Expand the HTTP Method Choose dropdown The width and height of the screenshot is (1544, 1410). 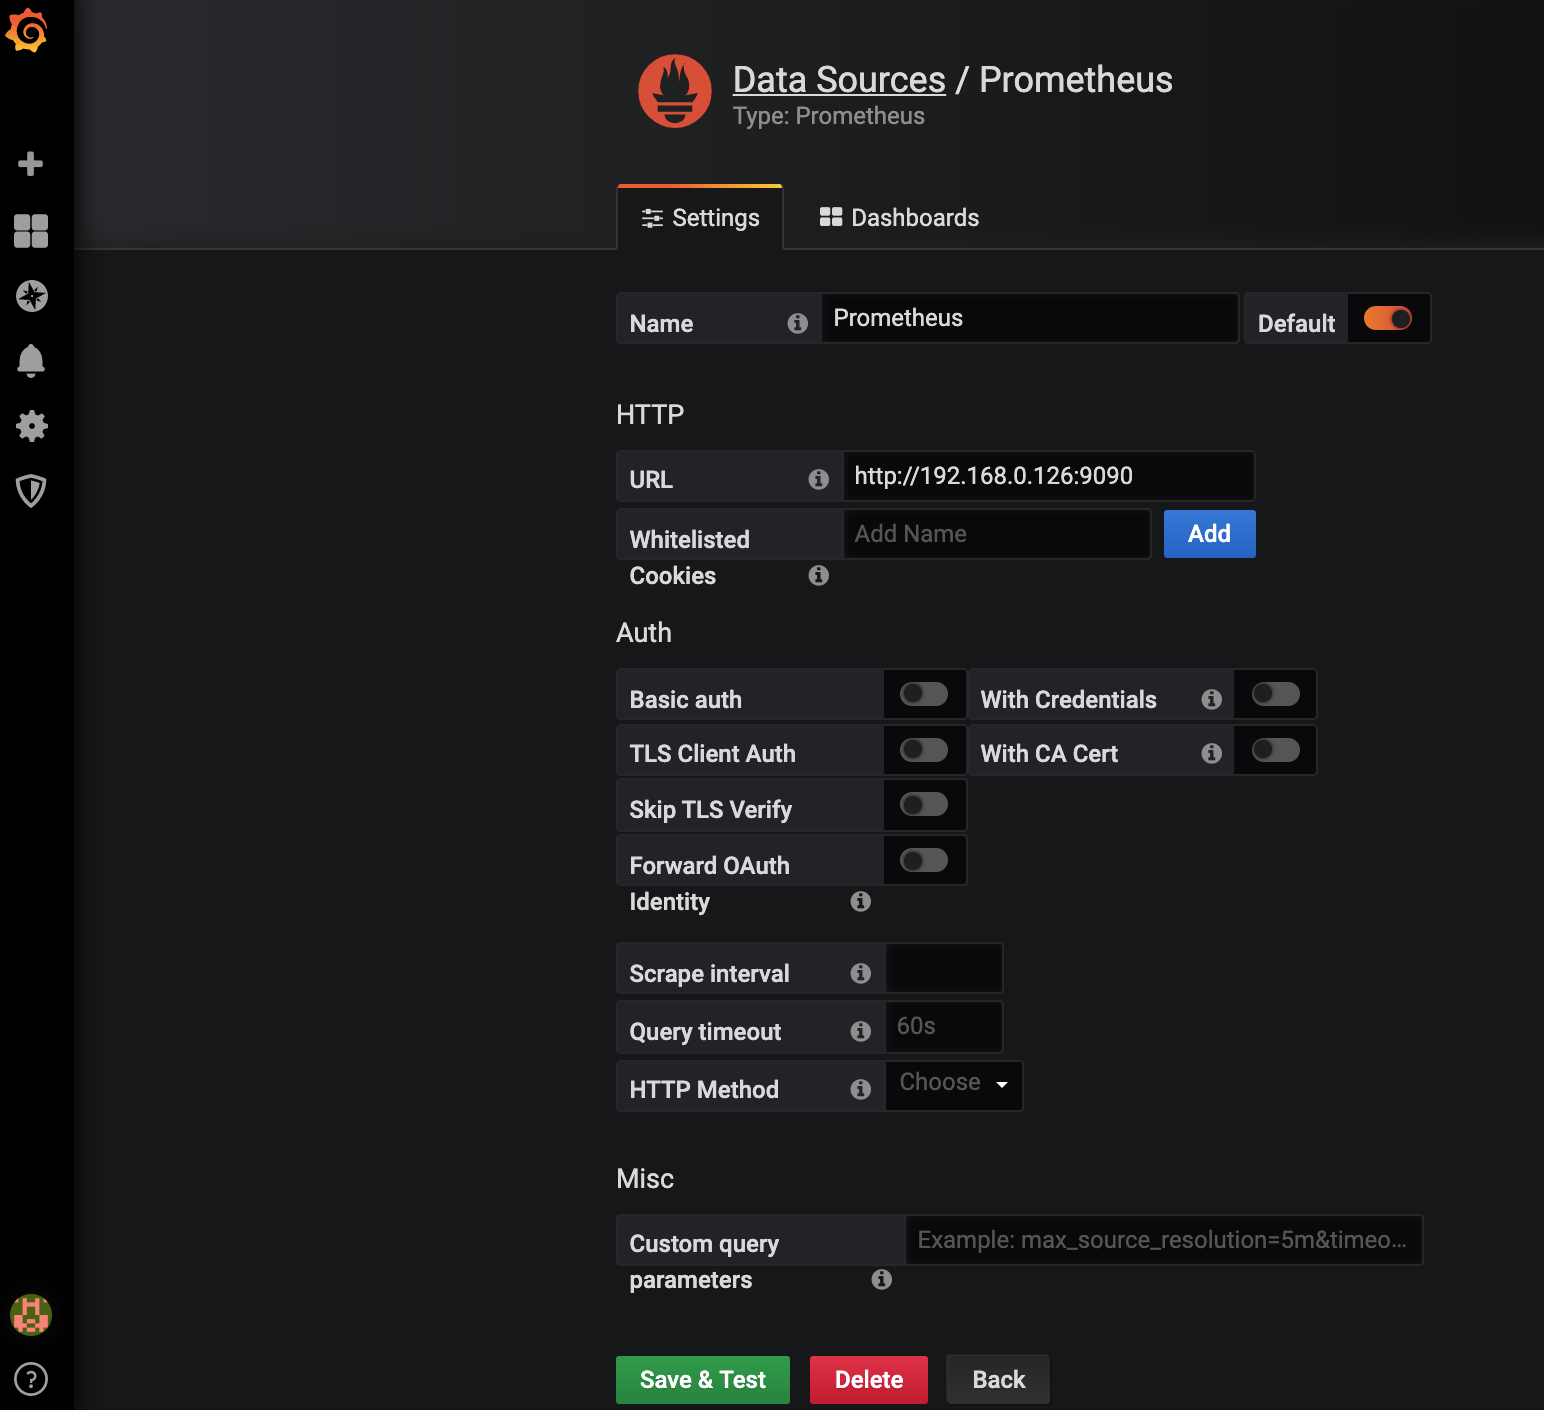coord(954,1085)
